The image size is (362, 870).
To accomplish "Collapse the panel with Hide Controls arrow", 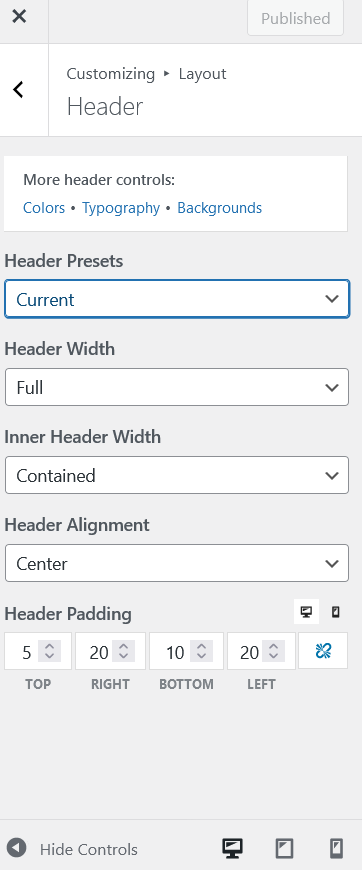I will click(x=17, y=848).
